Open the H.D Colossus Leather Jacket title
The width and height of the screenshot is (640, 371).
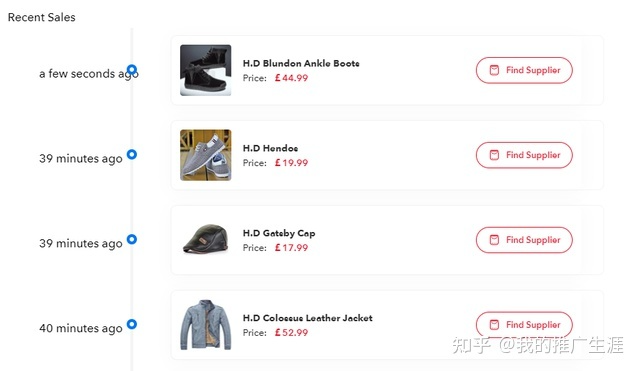[308, 318]
